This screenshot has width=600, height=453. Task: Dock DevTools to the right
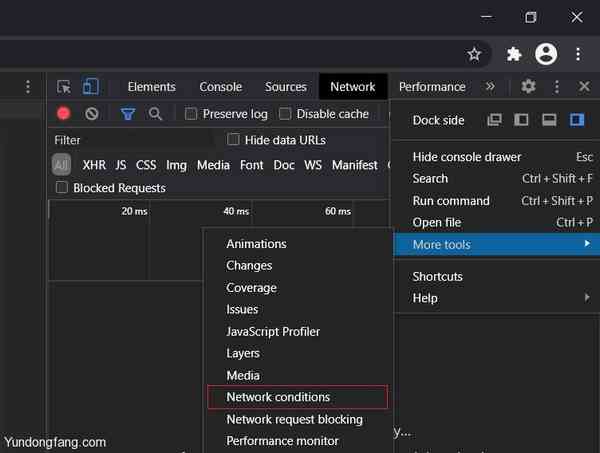tap(577, 120)
